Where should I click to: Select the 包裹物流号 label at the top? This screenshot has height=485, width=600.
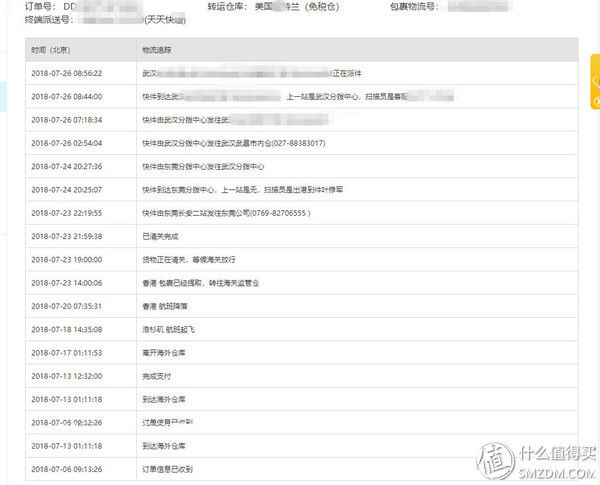414,7
